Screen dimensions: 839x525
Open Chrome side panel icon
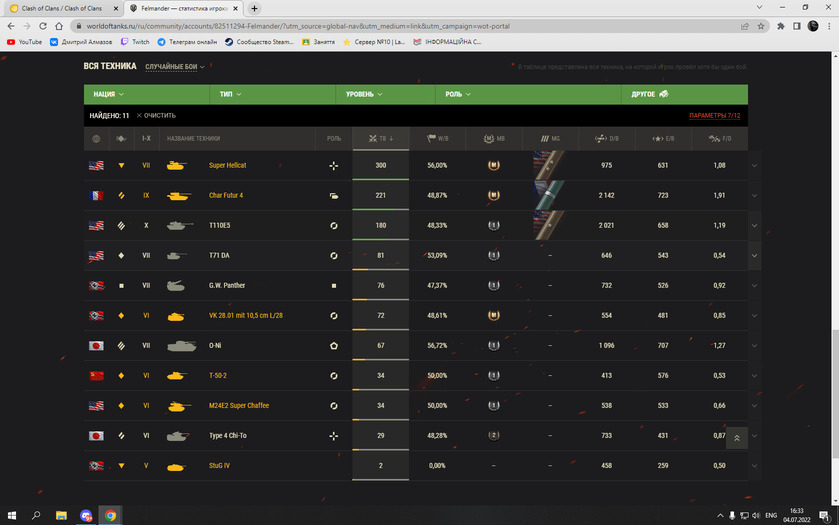coord(797,26)
